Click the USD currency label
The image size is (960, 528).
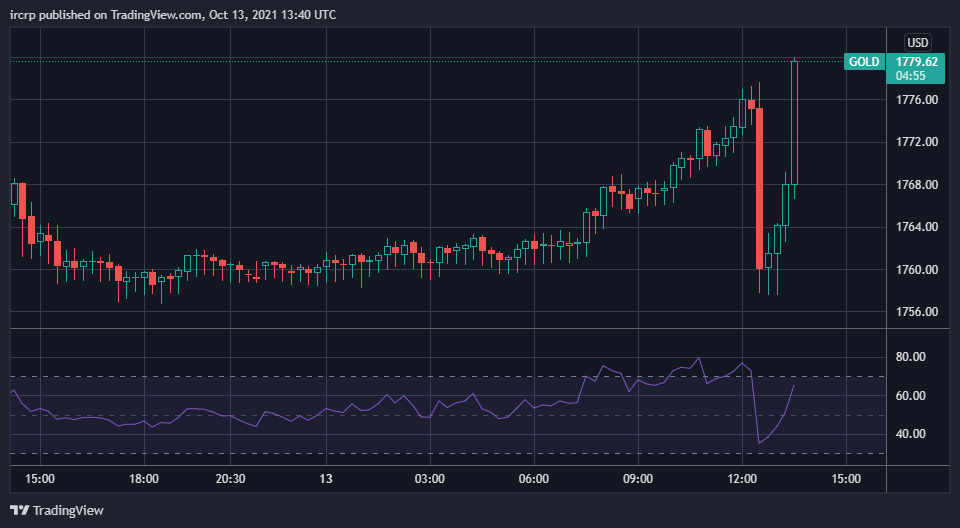click(918, 42)
